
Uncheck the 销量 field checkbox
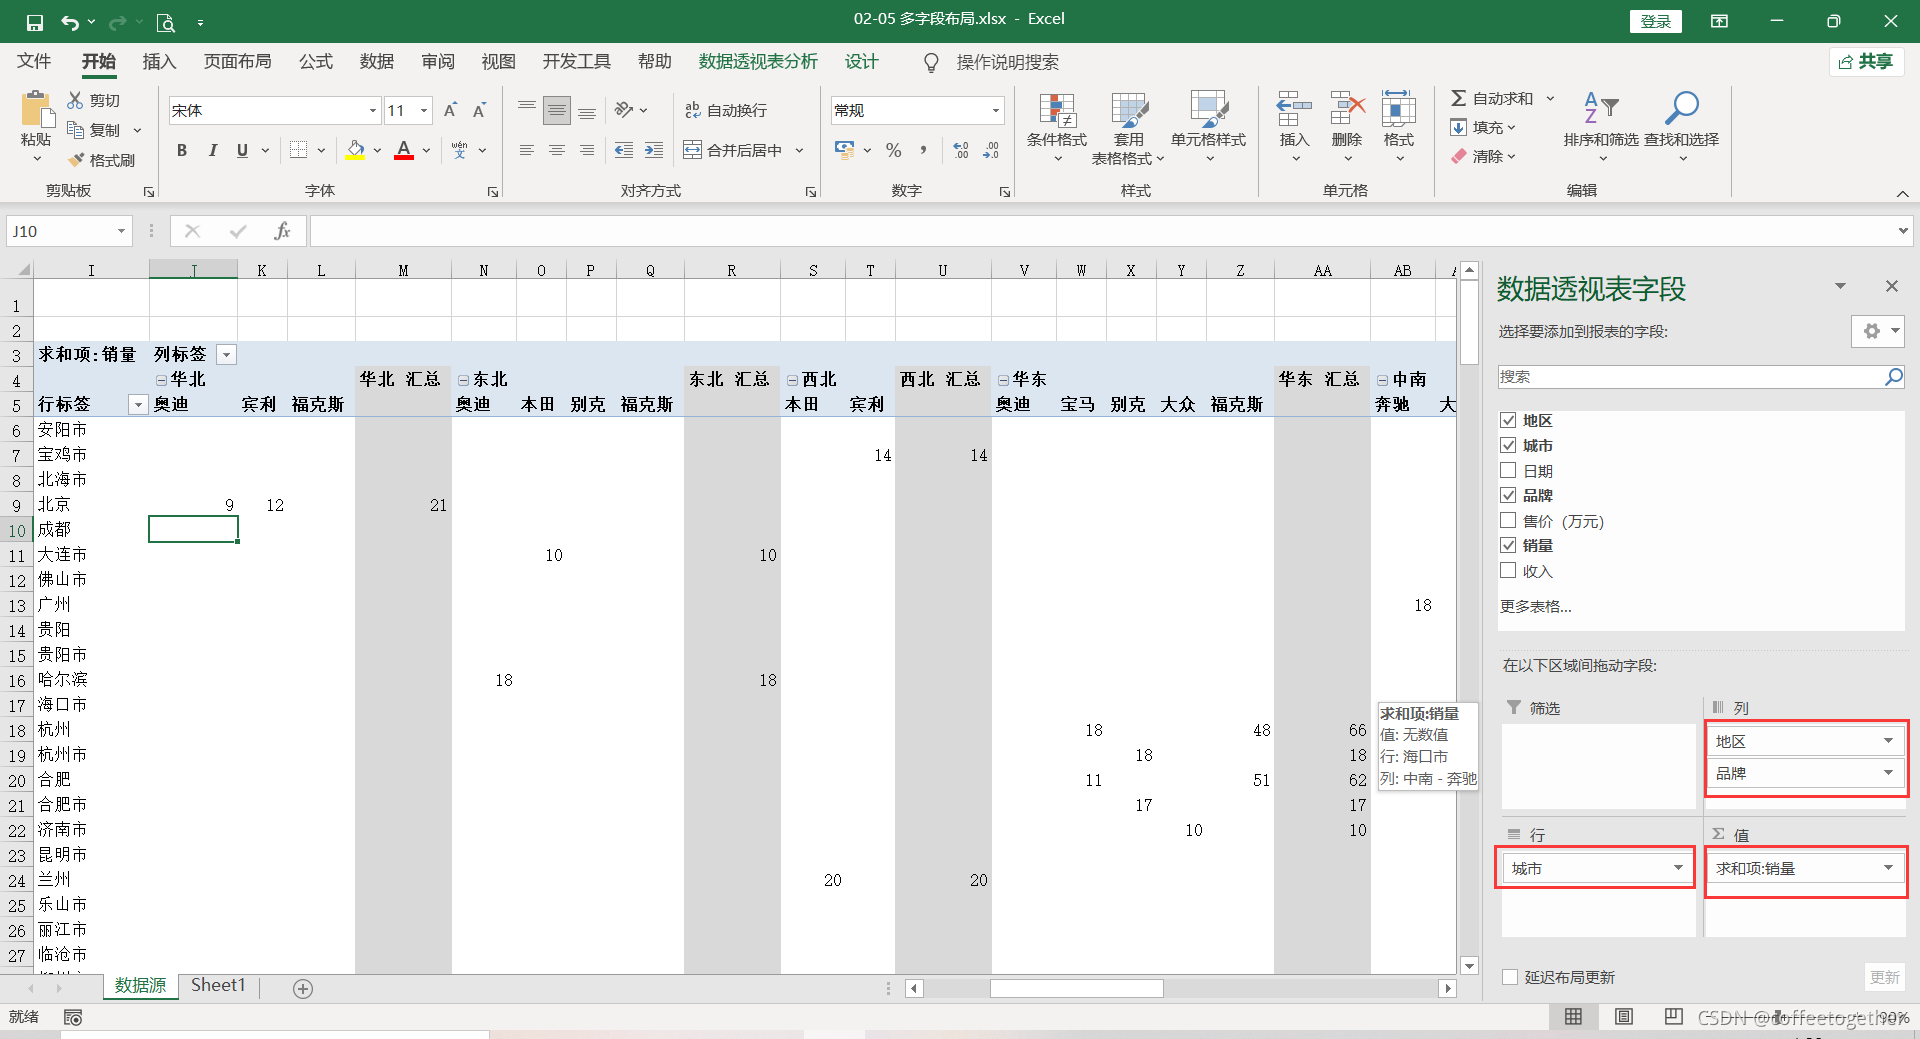point(1508,545)
